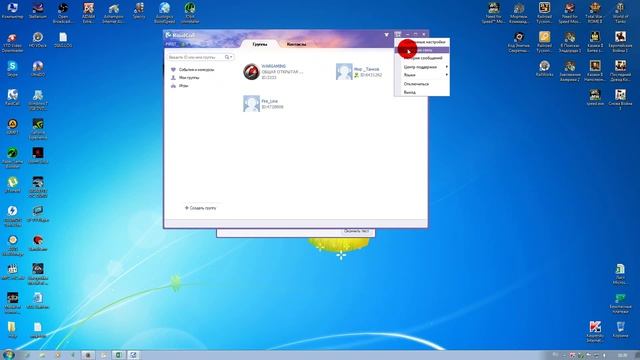Choose История сообщений from the menu

coord(422,58)
